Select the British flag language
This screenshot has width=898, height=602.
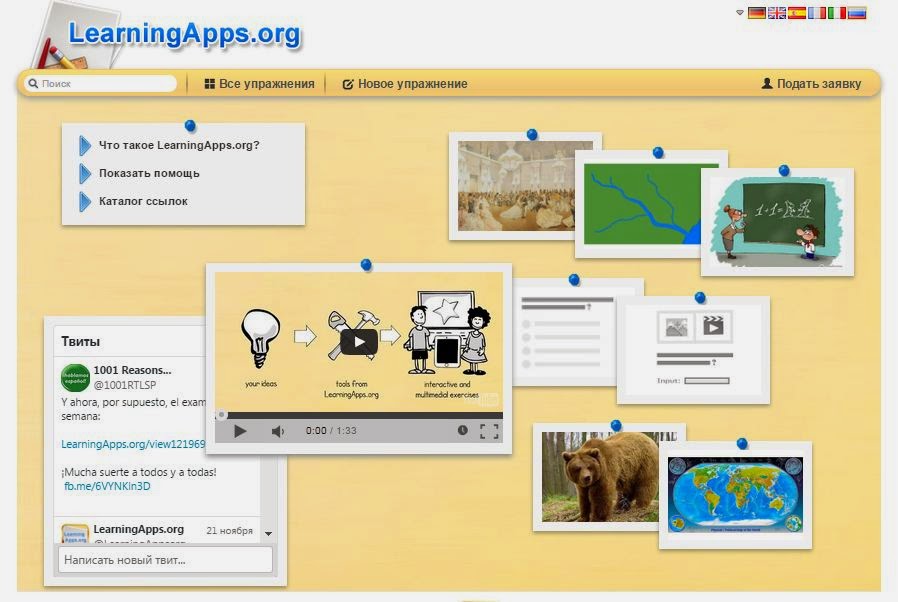(x=777, y=13)
